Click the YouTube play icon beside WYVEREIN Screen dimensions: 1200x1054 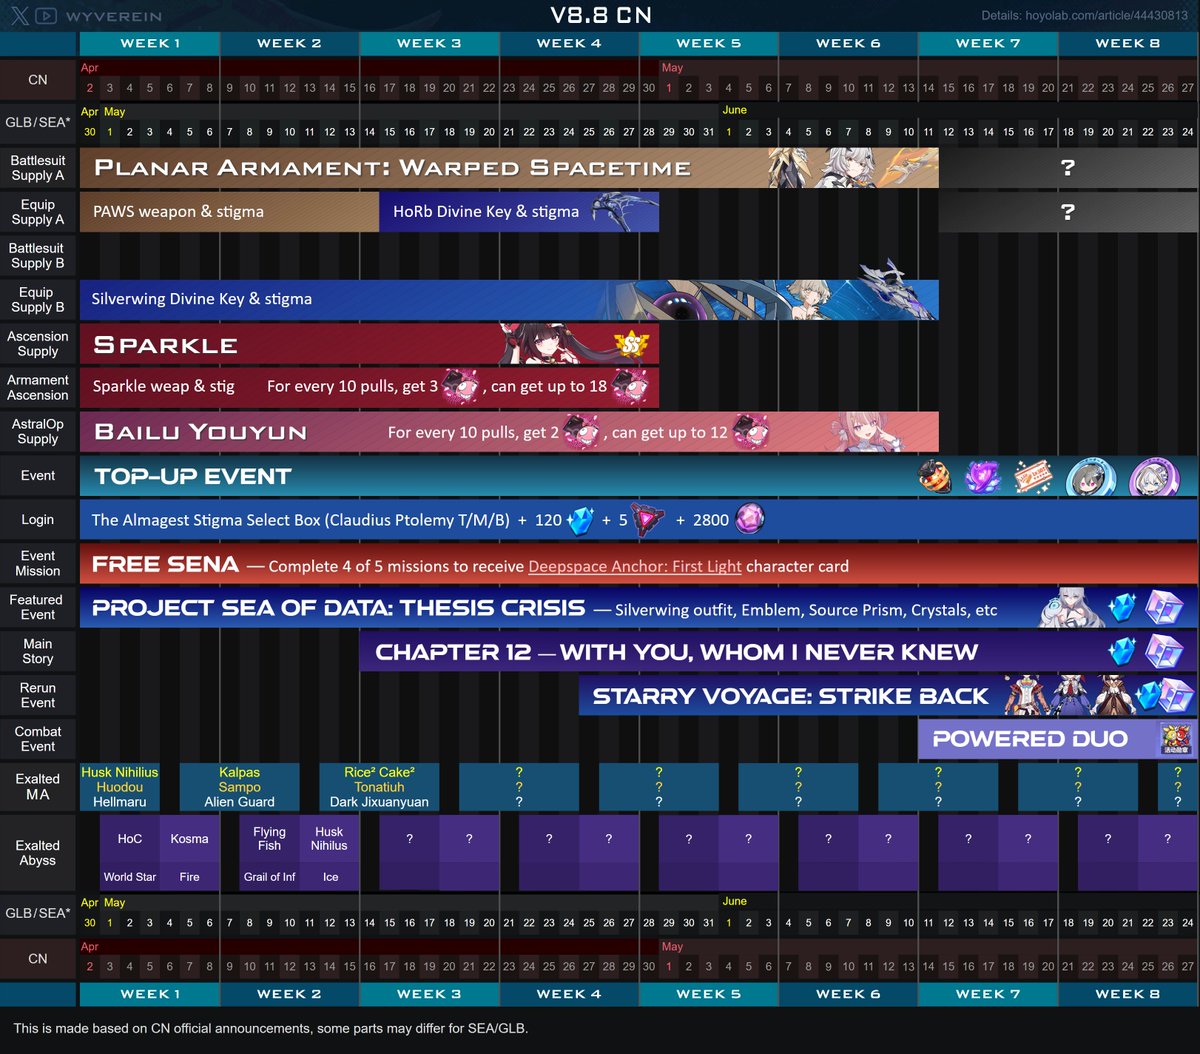coord(46,16)
